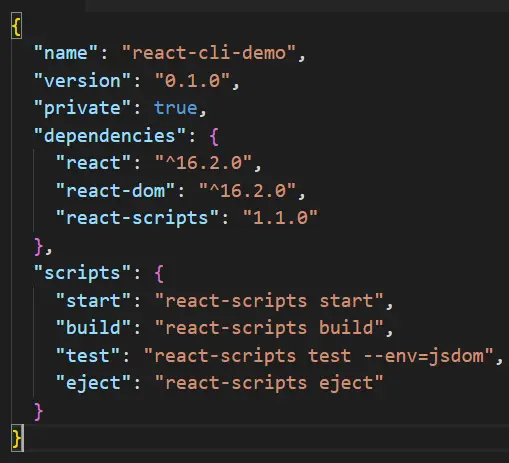Screen dimensions: 509x463
Task: Click the "dependencies" key
Action: 110,135
